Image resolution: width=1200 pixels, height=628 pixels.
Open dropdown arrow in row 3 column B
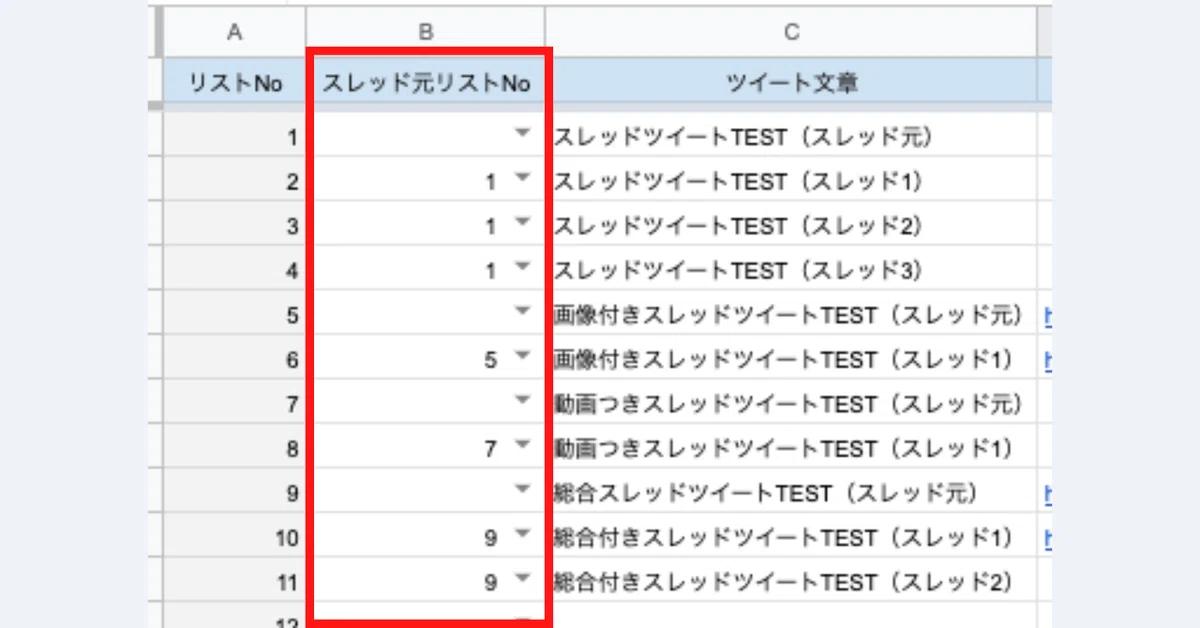pos(521,223)
